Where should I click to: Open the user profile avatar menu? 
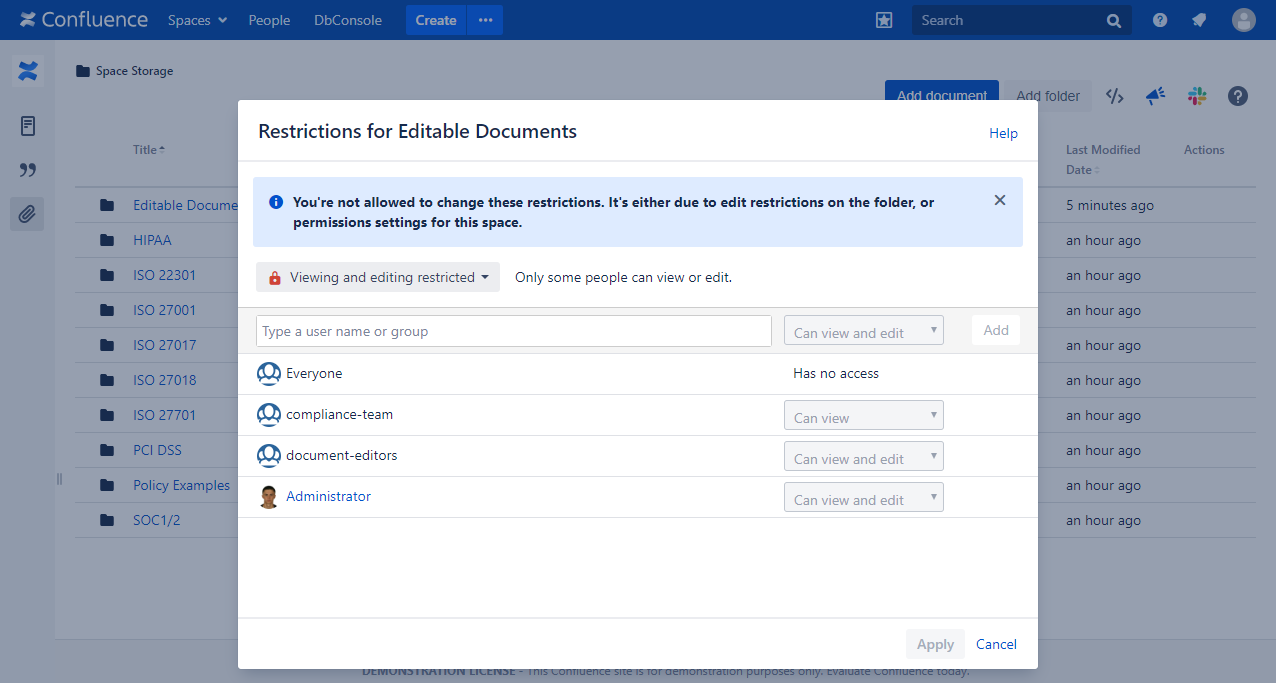[1244, 20]
